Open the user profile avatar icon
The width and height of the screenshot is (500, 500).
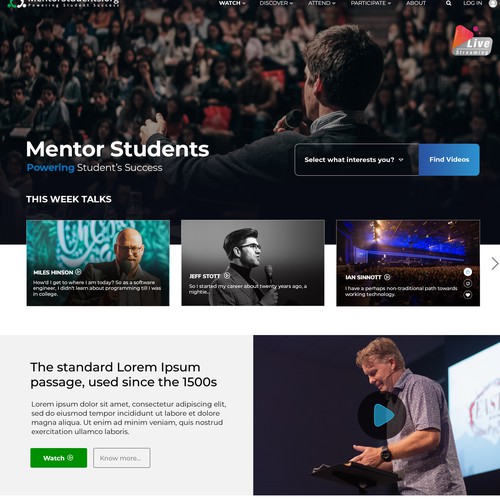493,3
